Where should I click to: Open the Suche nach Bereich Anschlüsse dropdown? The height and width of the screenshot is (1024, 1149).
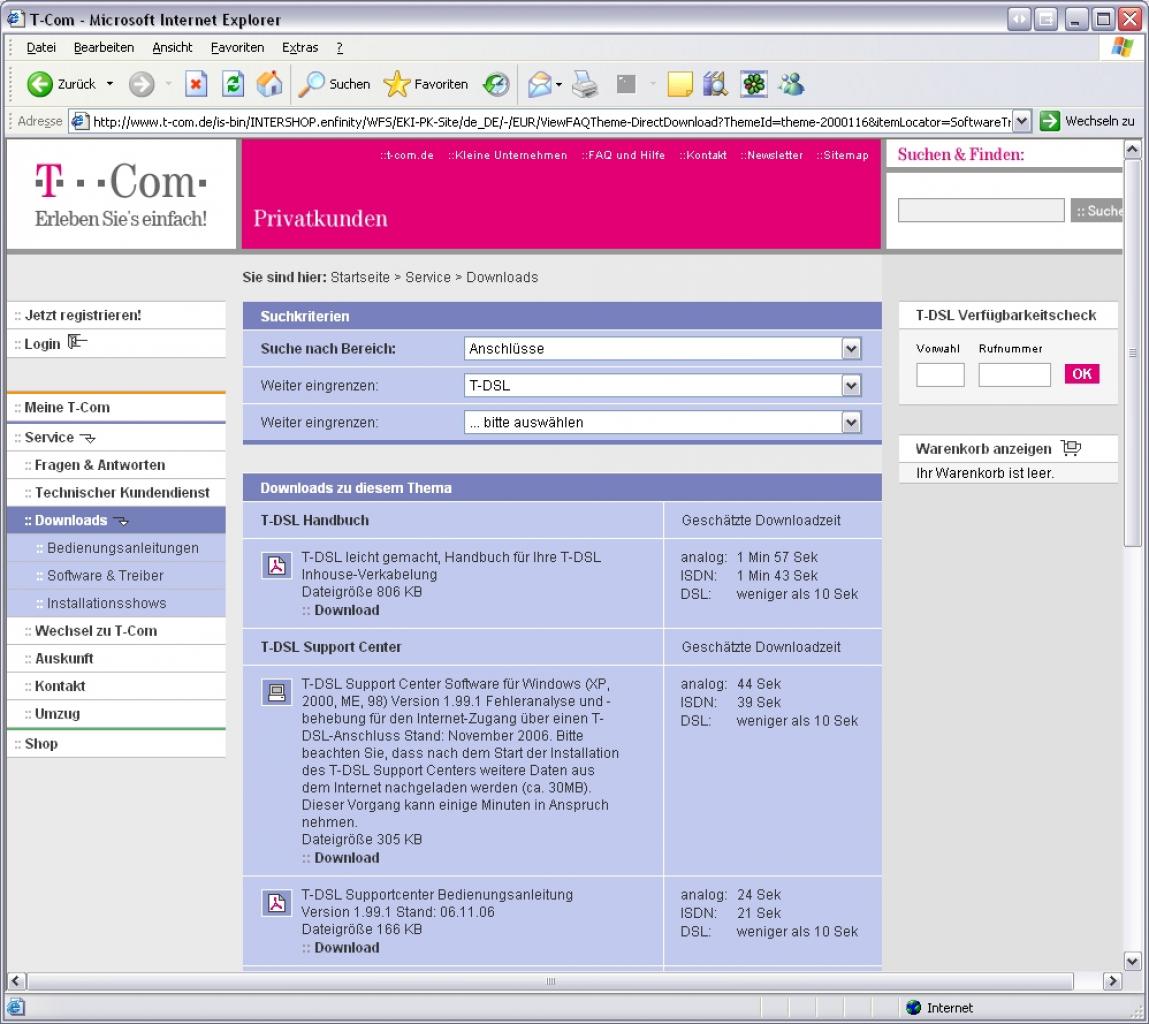[x=662, y=349]
